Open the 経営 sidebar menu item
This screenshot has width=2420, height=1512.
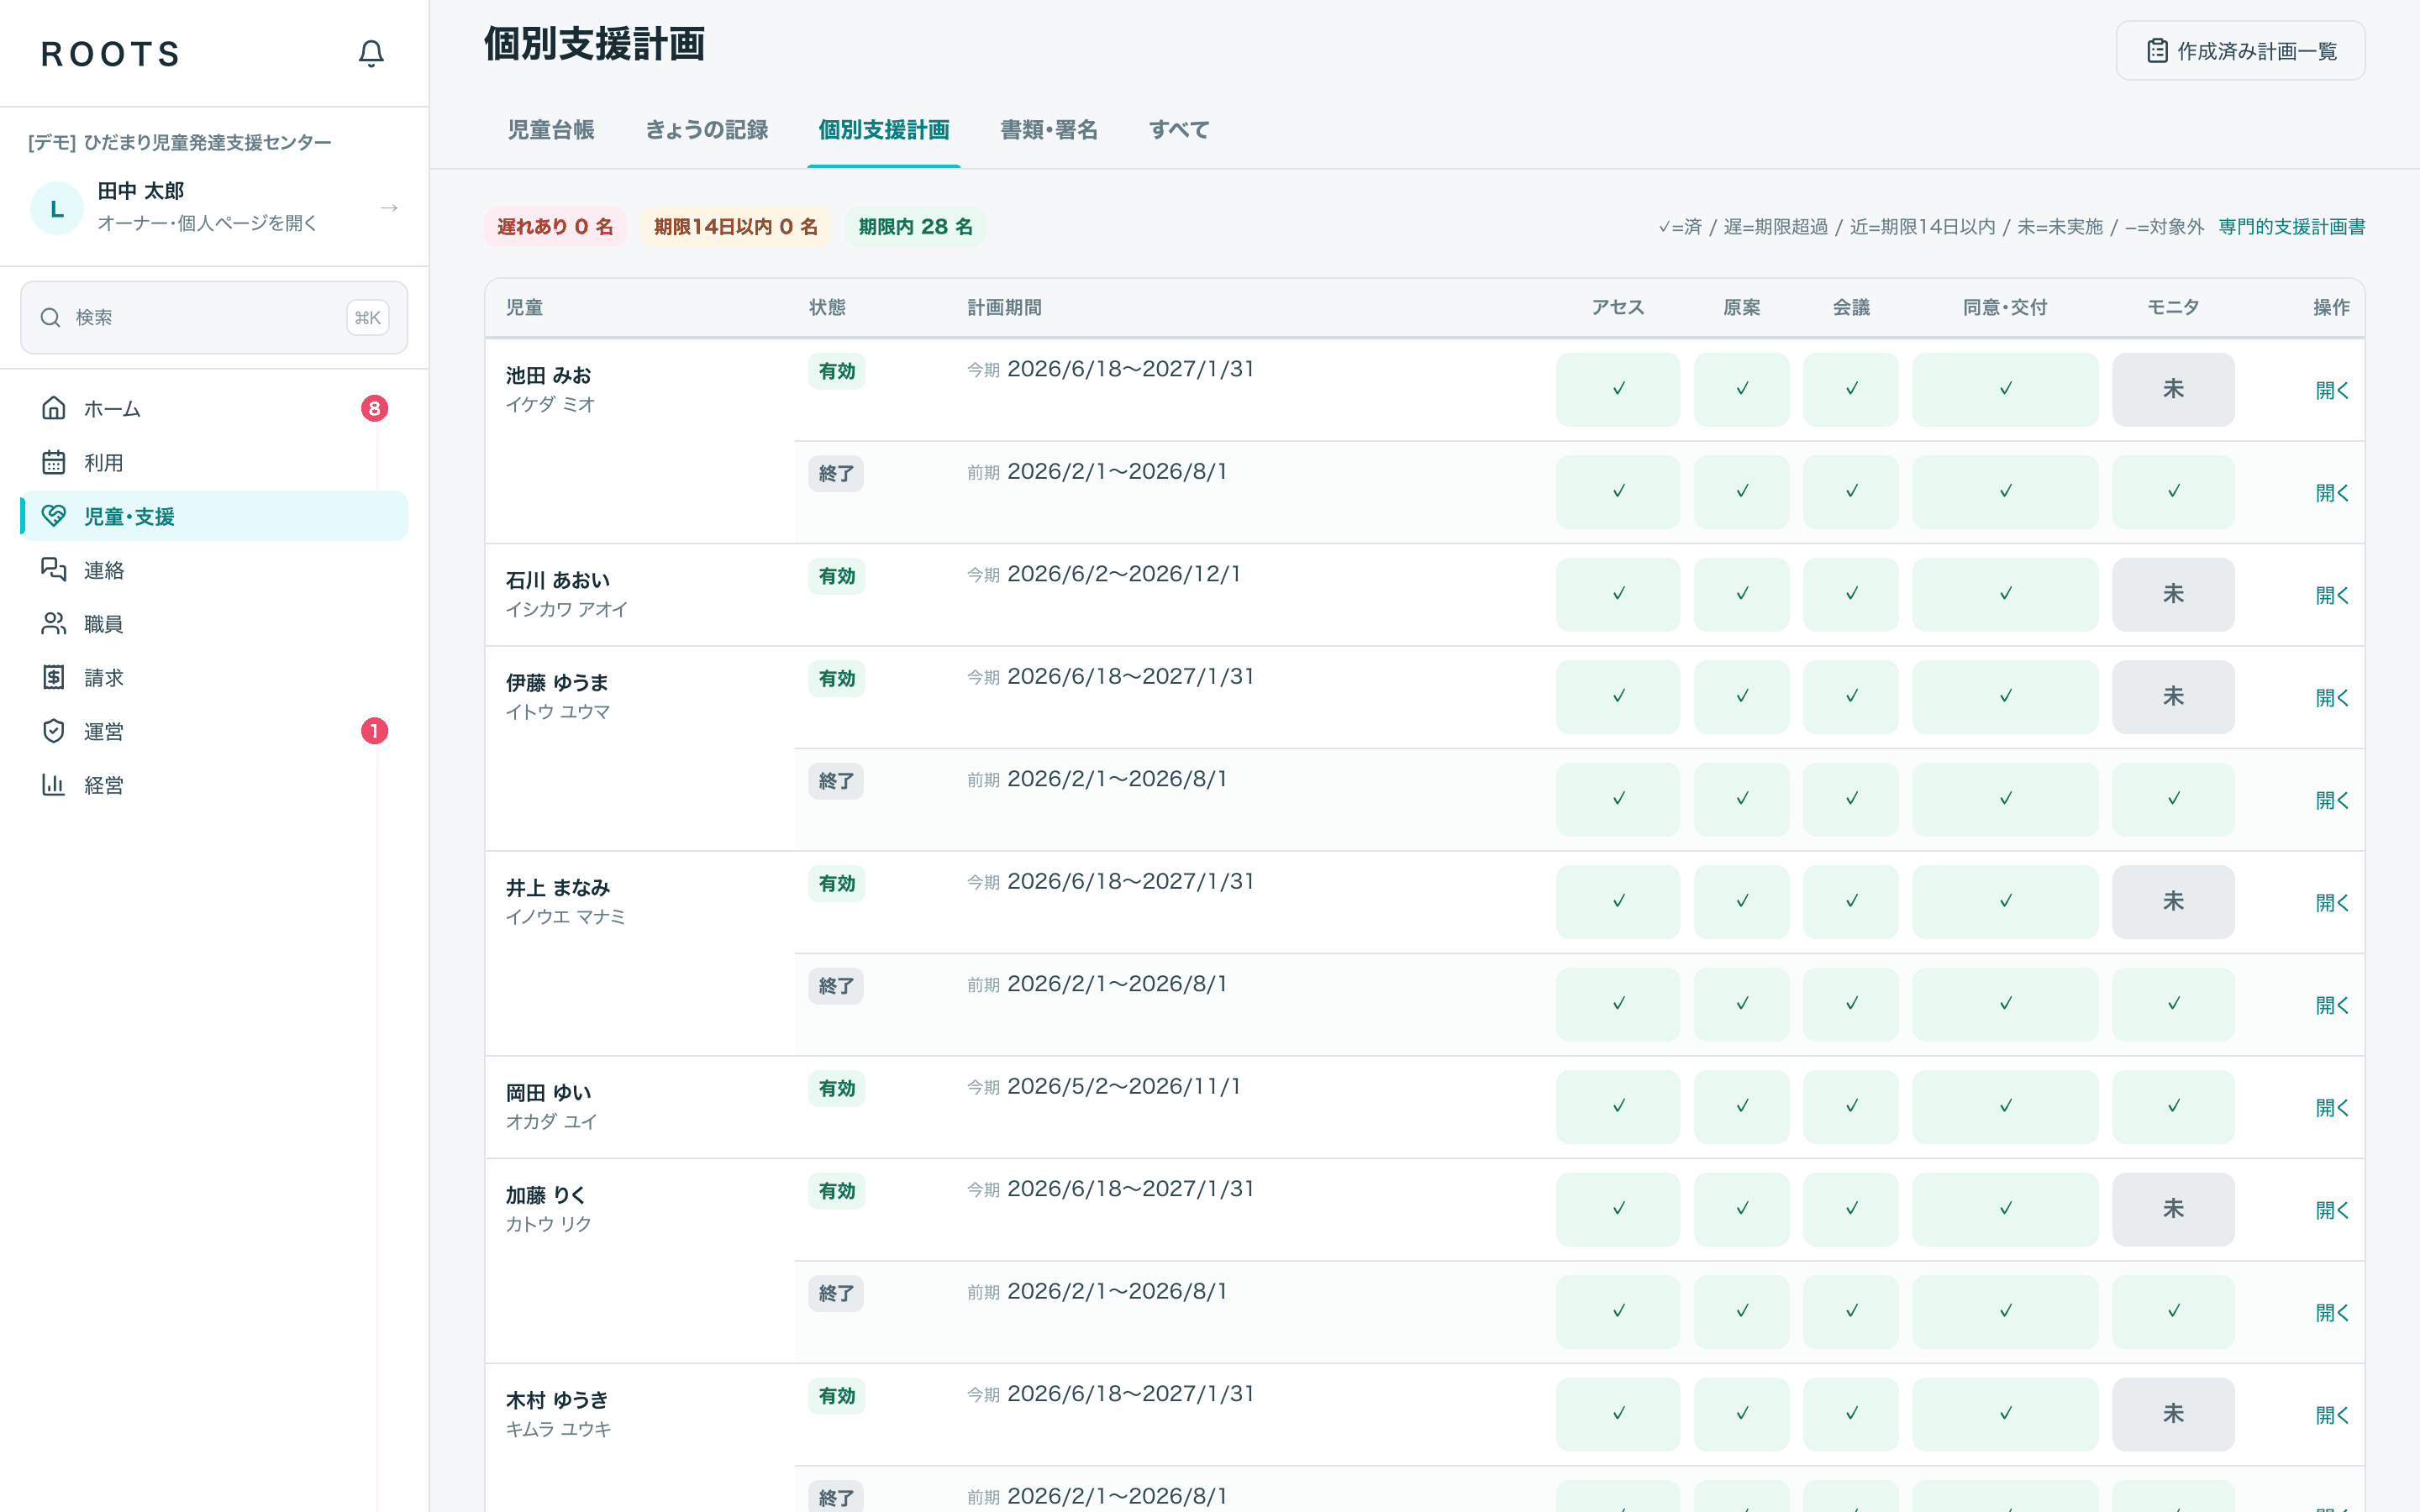[x=214, y=785]
